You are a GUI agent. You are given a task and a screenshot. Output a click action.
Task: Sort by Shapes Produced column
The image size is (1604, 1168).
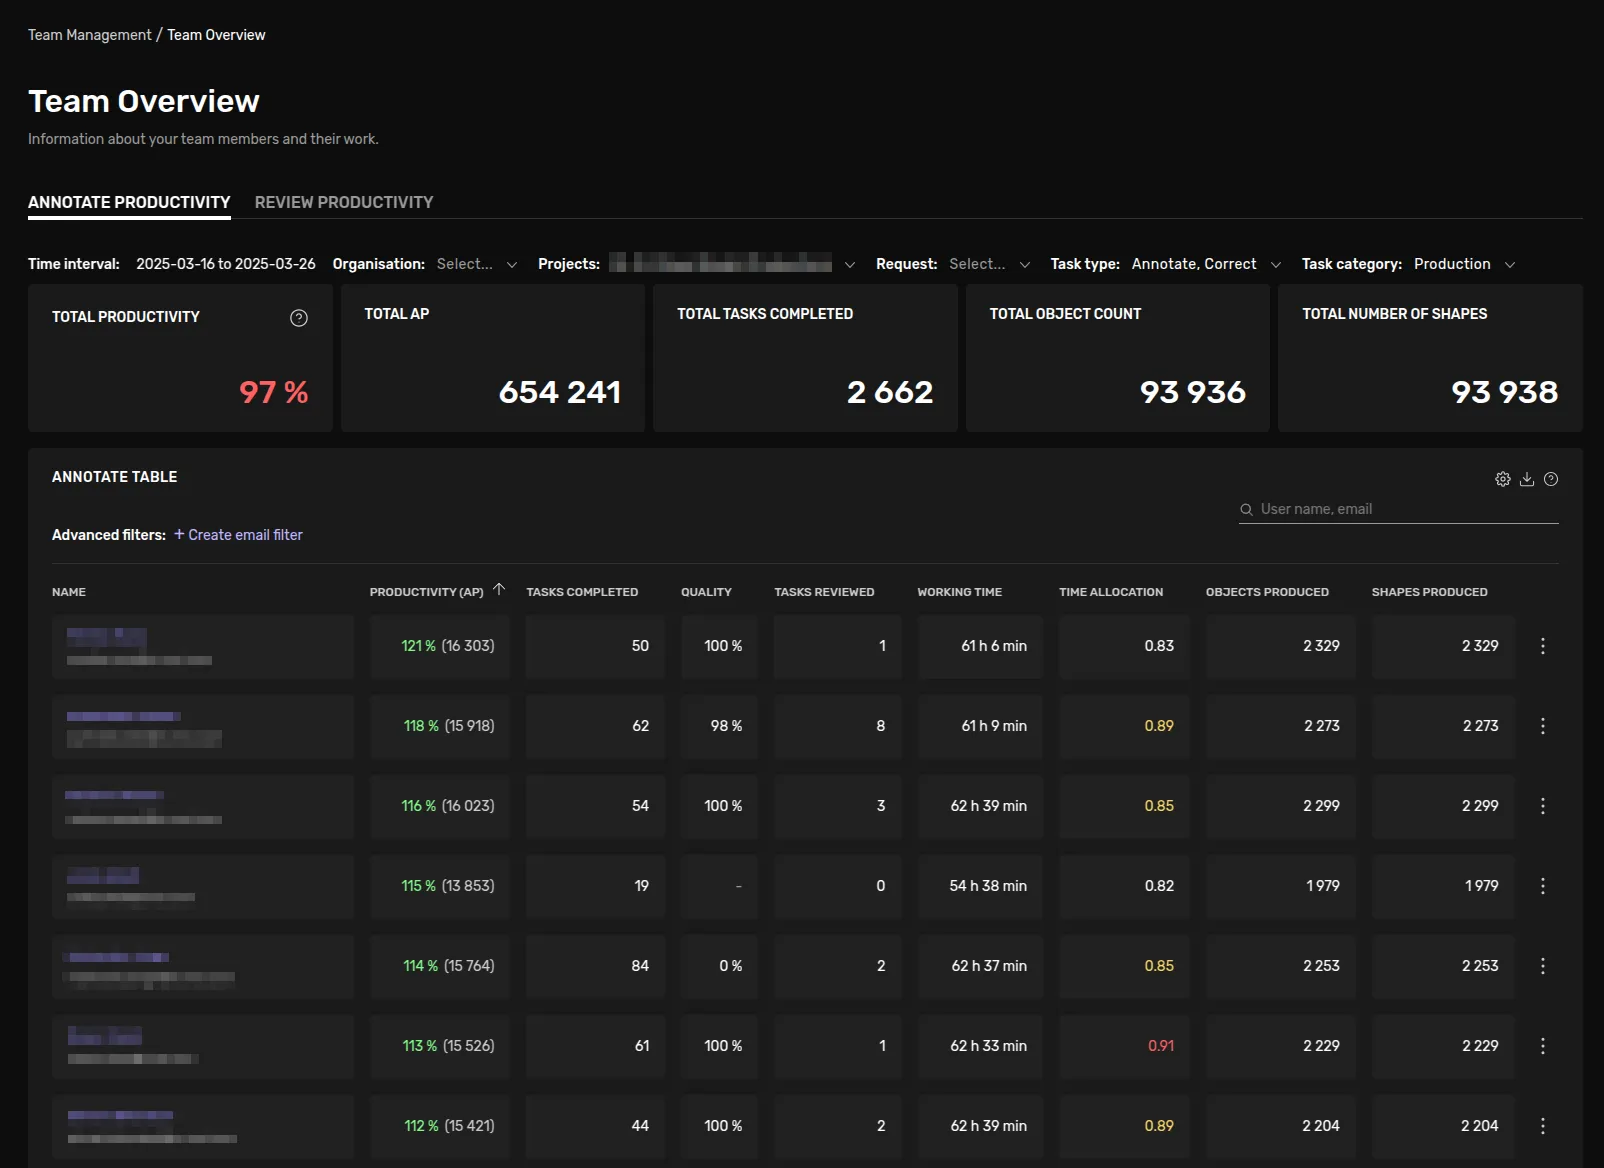pyautogui.click(x=1429, y=592)
